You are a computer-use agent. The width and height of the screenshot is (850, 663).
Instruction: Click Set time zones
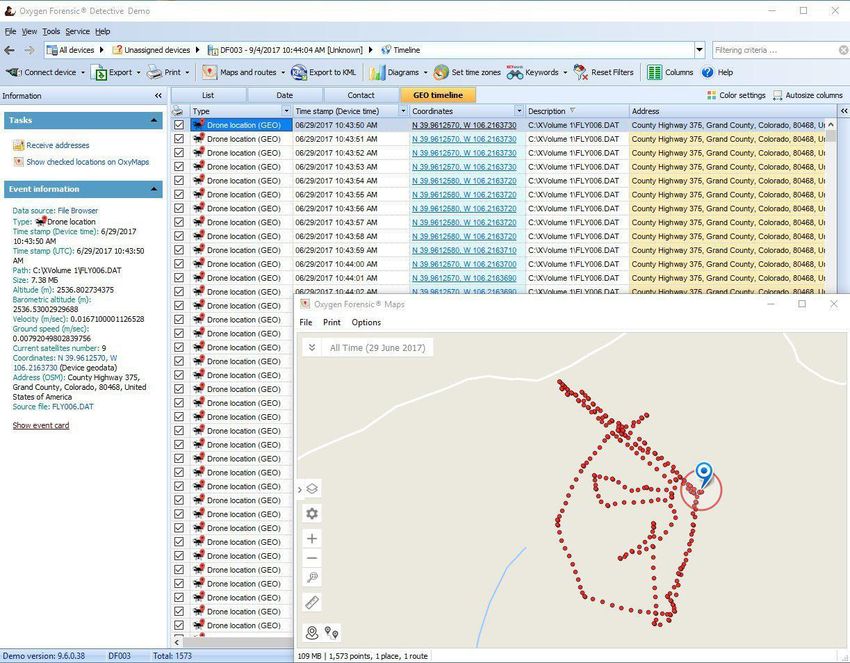click(467, 72)
